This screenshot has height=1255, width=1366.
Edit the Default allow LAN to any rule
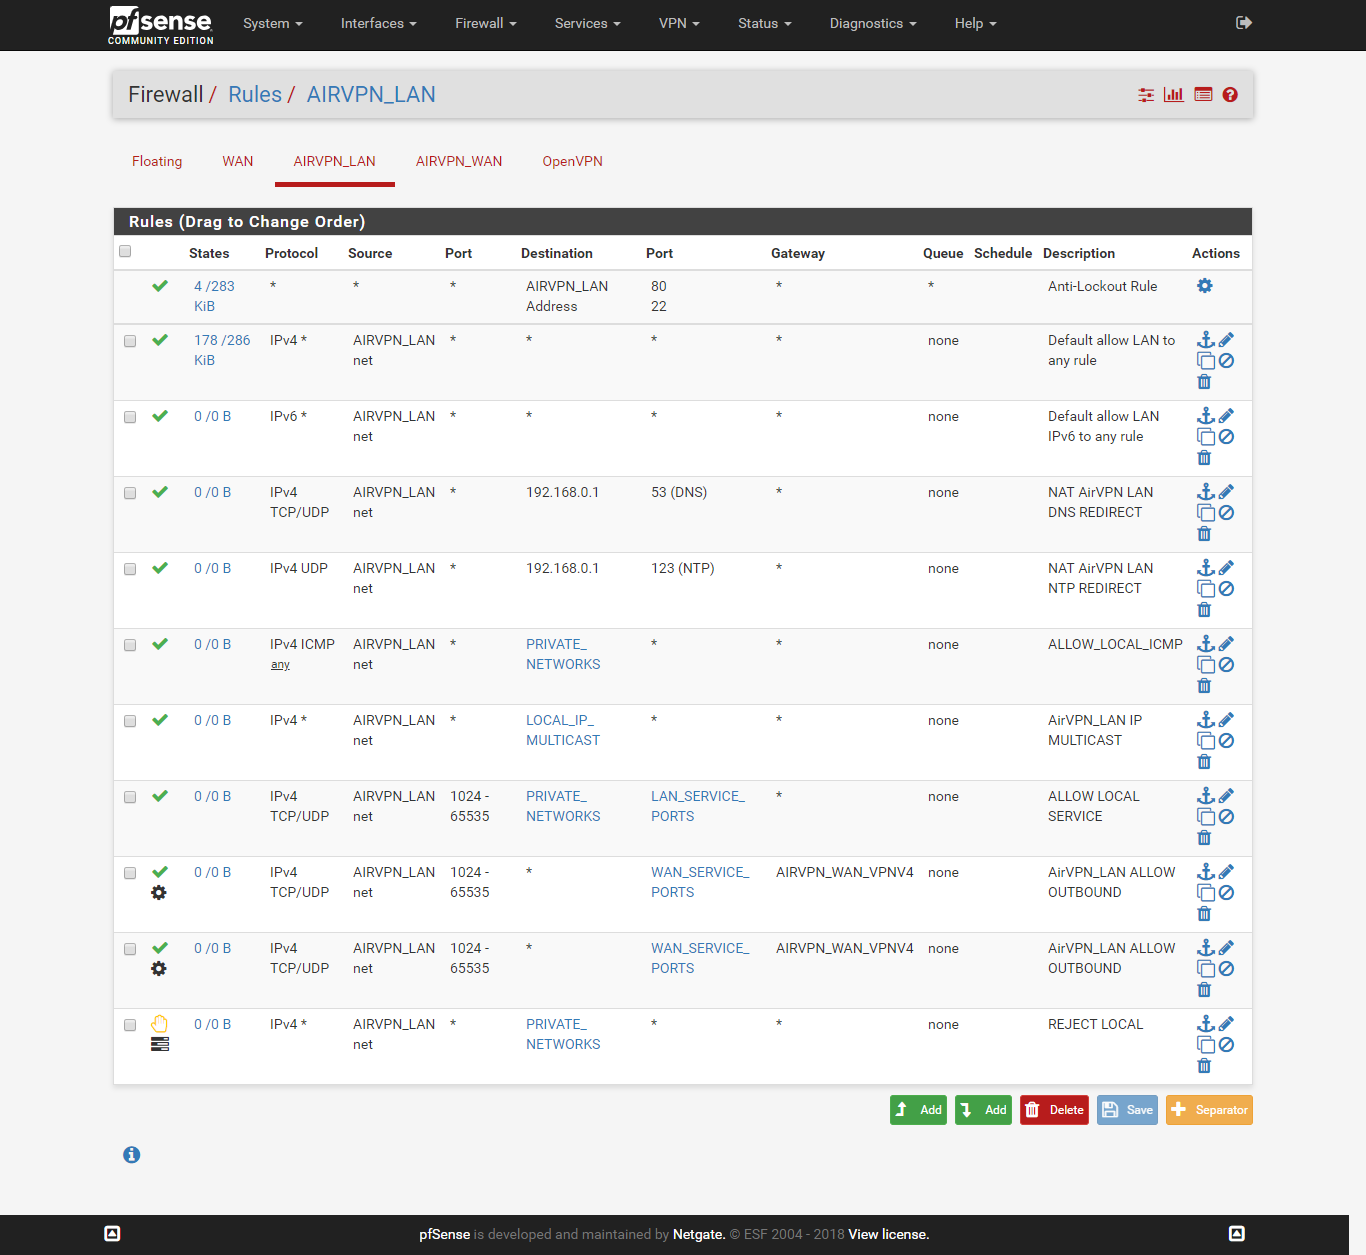coord(1227,340)
